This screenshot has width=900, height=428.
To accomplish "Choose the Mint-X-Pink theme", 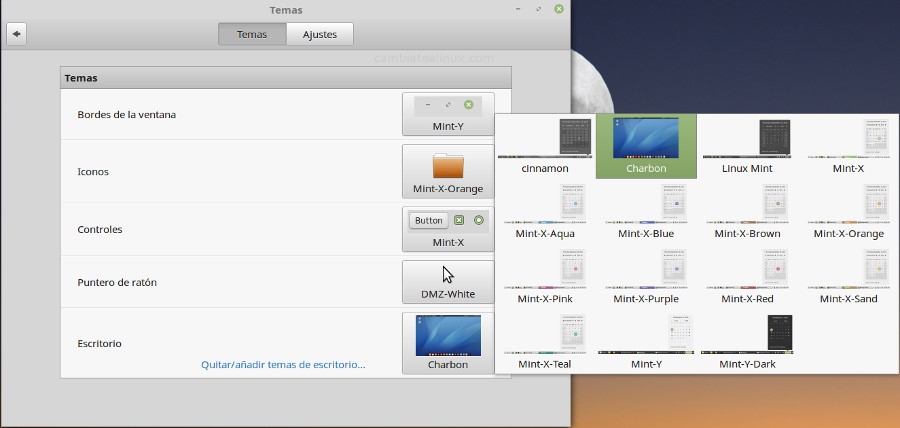I will [x=545, y=276].
